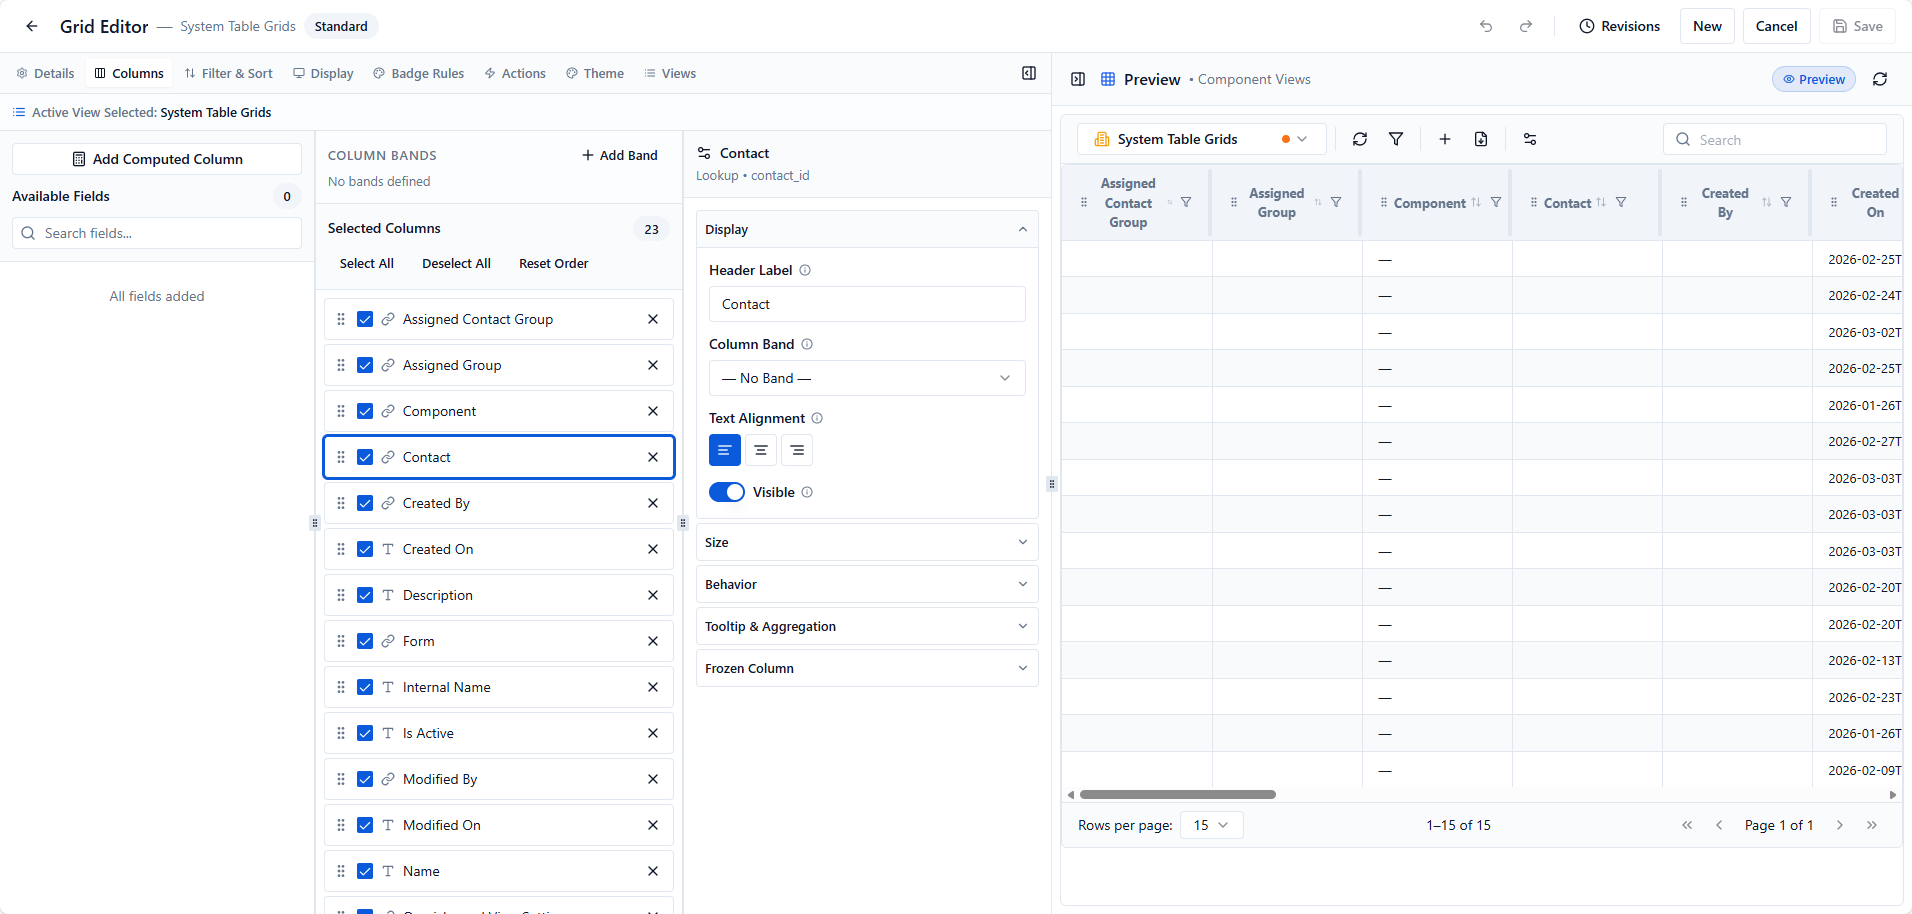The height and width of the screenshot is (914, 1912).
Task: Sort the Contact column in preview
Action: tap(1601, 202)
